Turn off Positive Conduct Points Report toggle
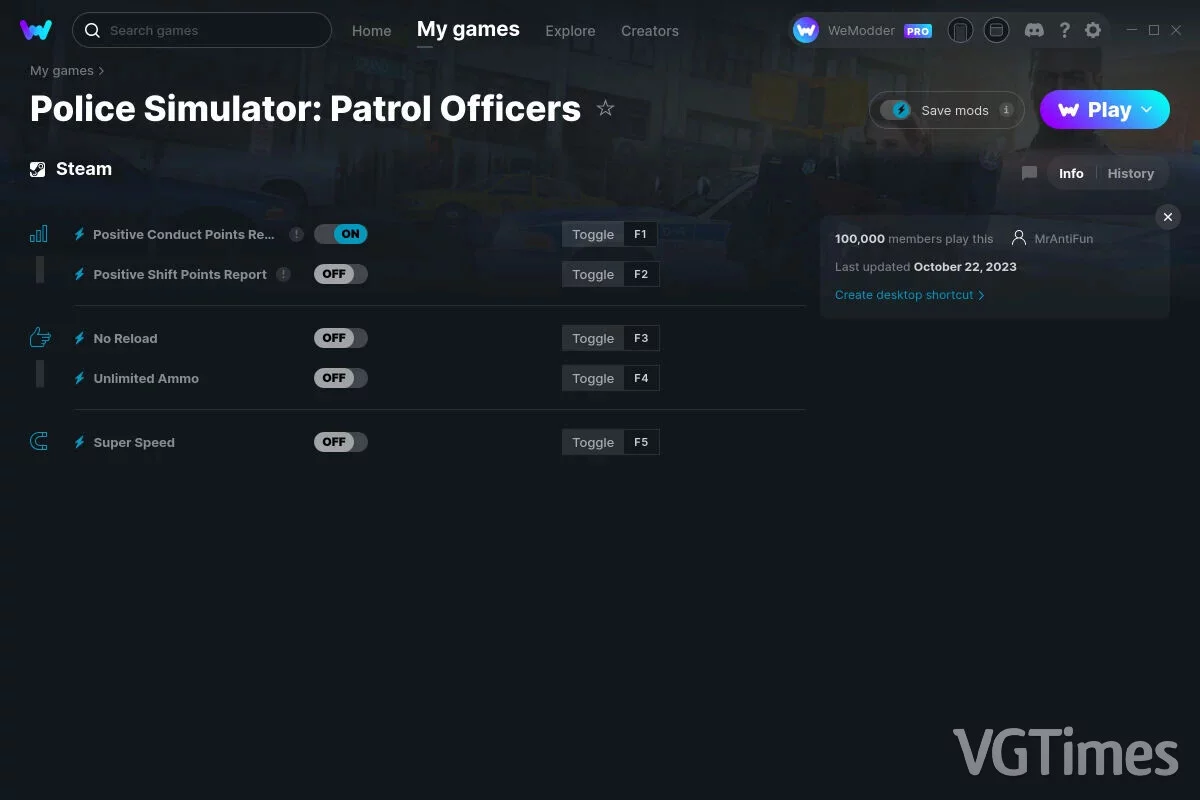Viewport: 1200px width, 800px height. pos(341,234)
